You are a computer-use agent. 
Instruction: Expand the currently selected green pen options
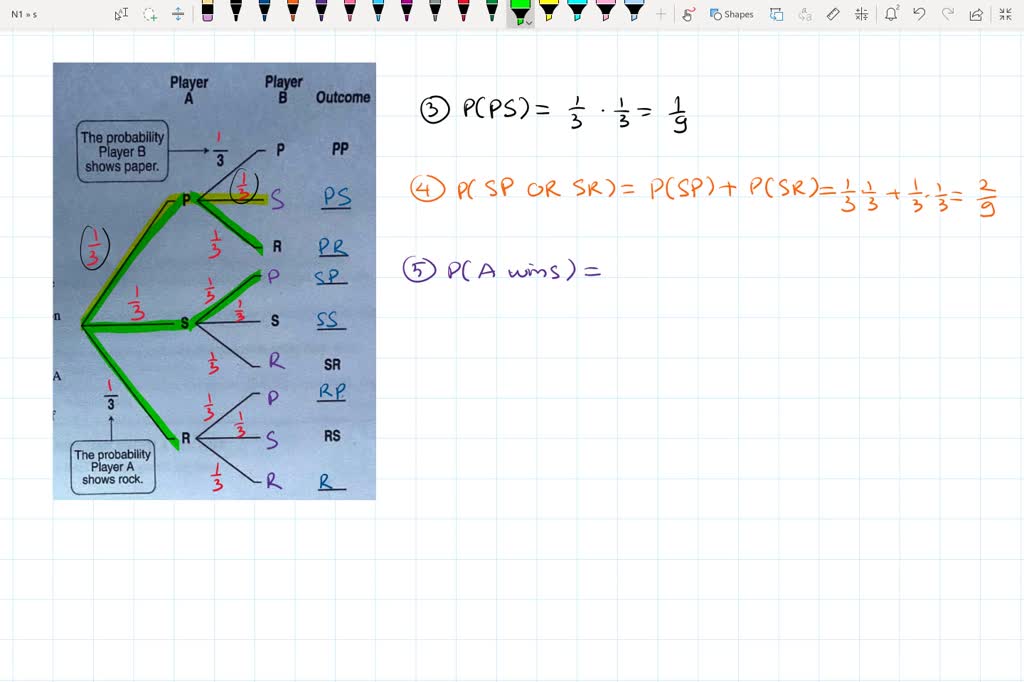(x=527, y=23)
